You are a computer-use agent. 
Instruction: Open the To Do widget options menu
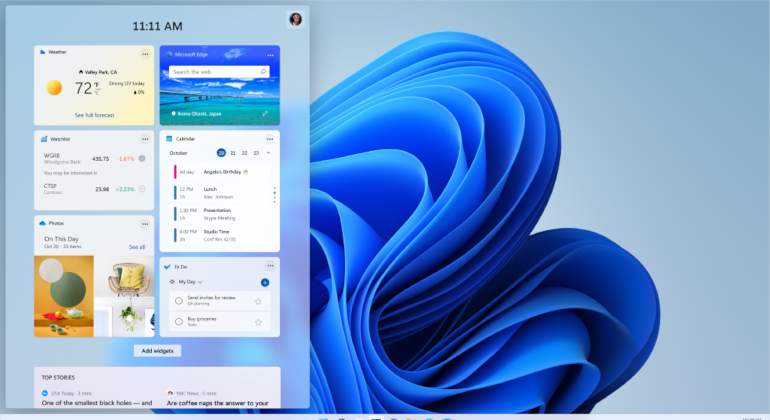point(270,266)
